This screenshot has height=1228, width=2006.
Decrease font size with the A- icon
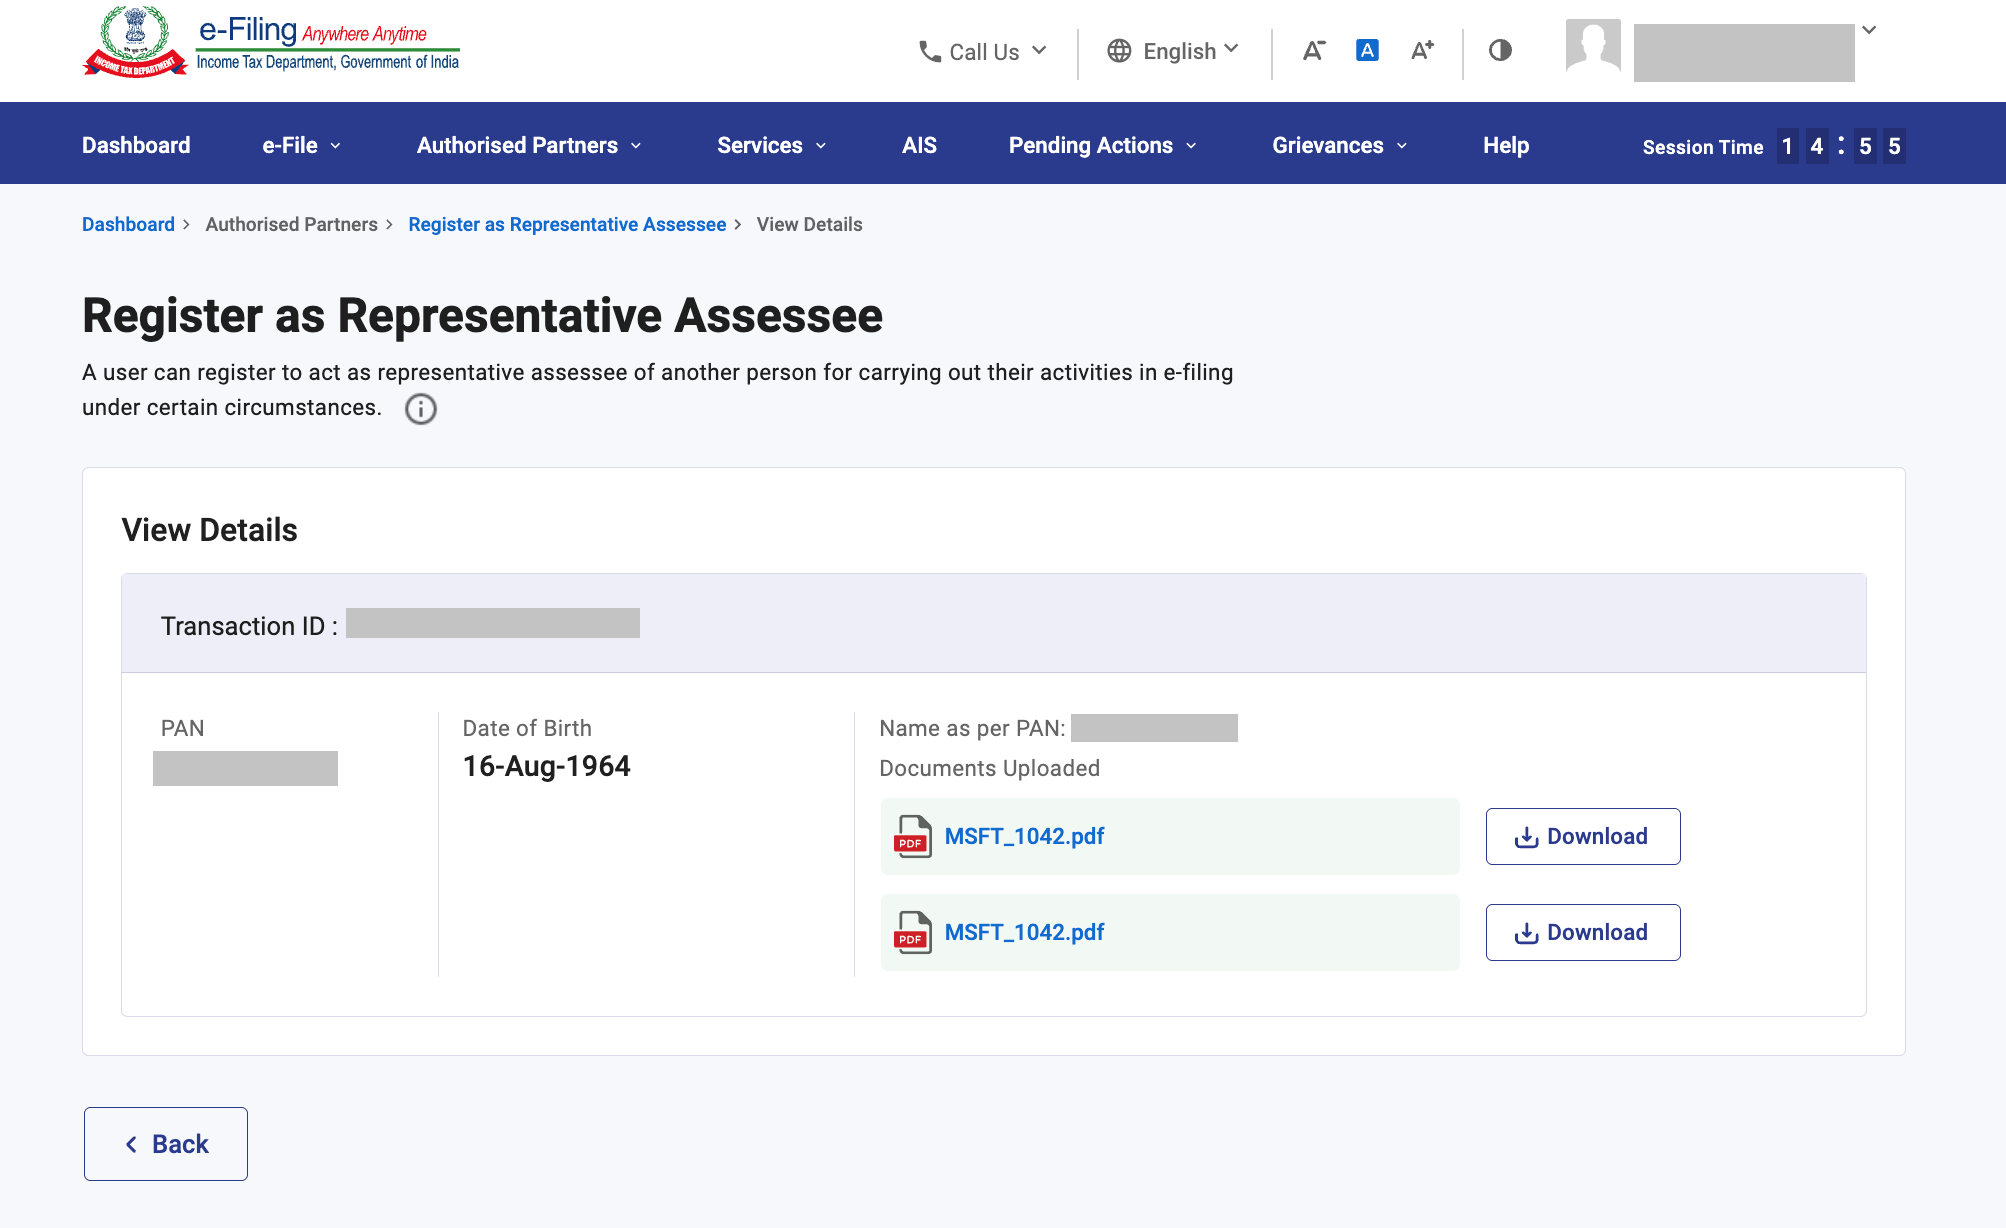1314,51
